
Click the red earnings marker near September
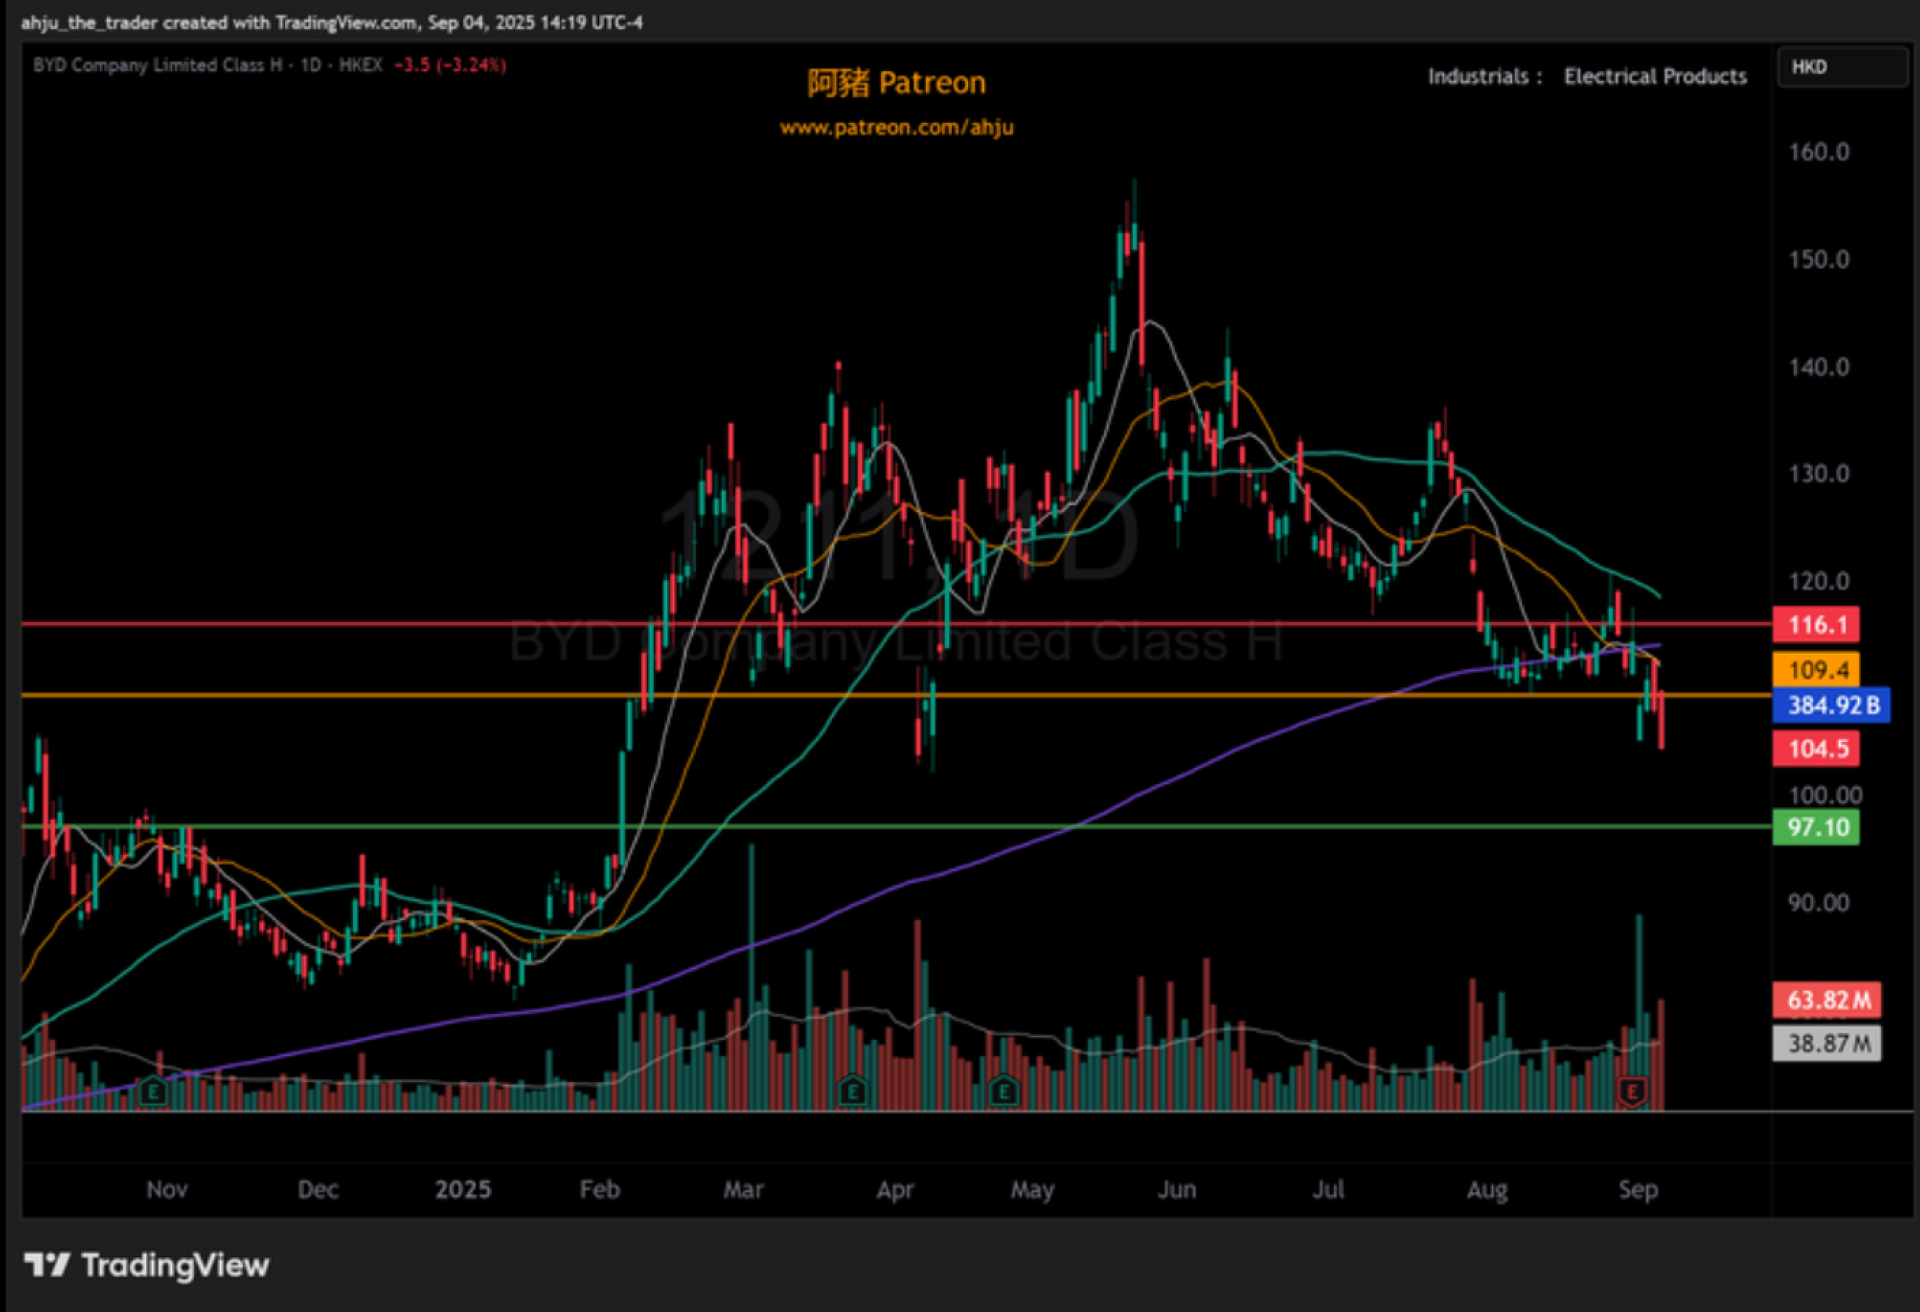point(1632,1090)
